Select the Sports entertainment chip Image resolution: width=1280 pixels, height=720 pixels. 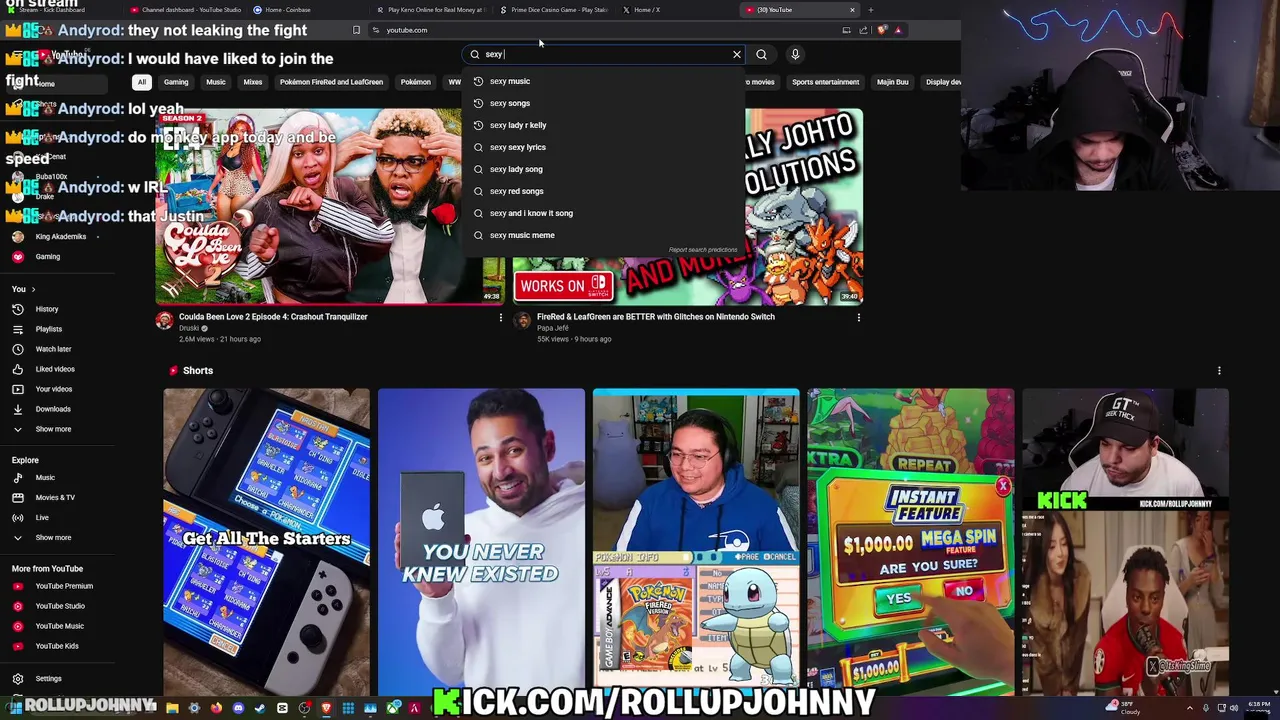(825, 82)
